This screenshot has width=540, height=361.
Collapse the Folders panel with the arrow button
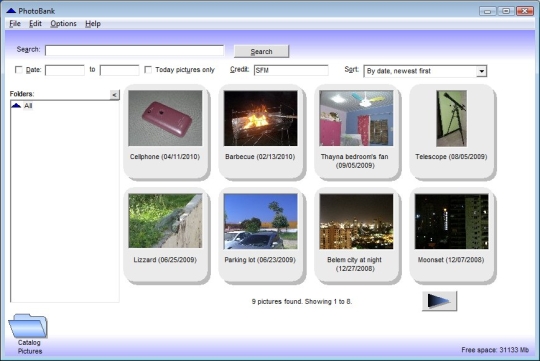click(114, 95)
